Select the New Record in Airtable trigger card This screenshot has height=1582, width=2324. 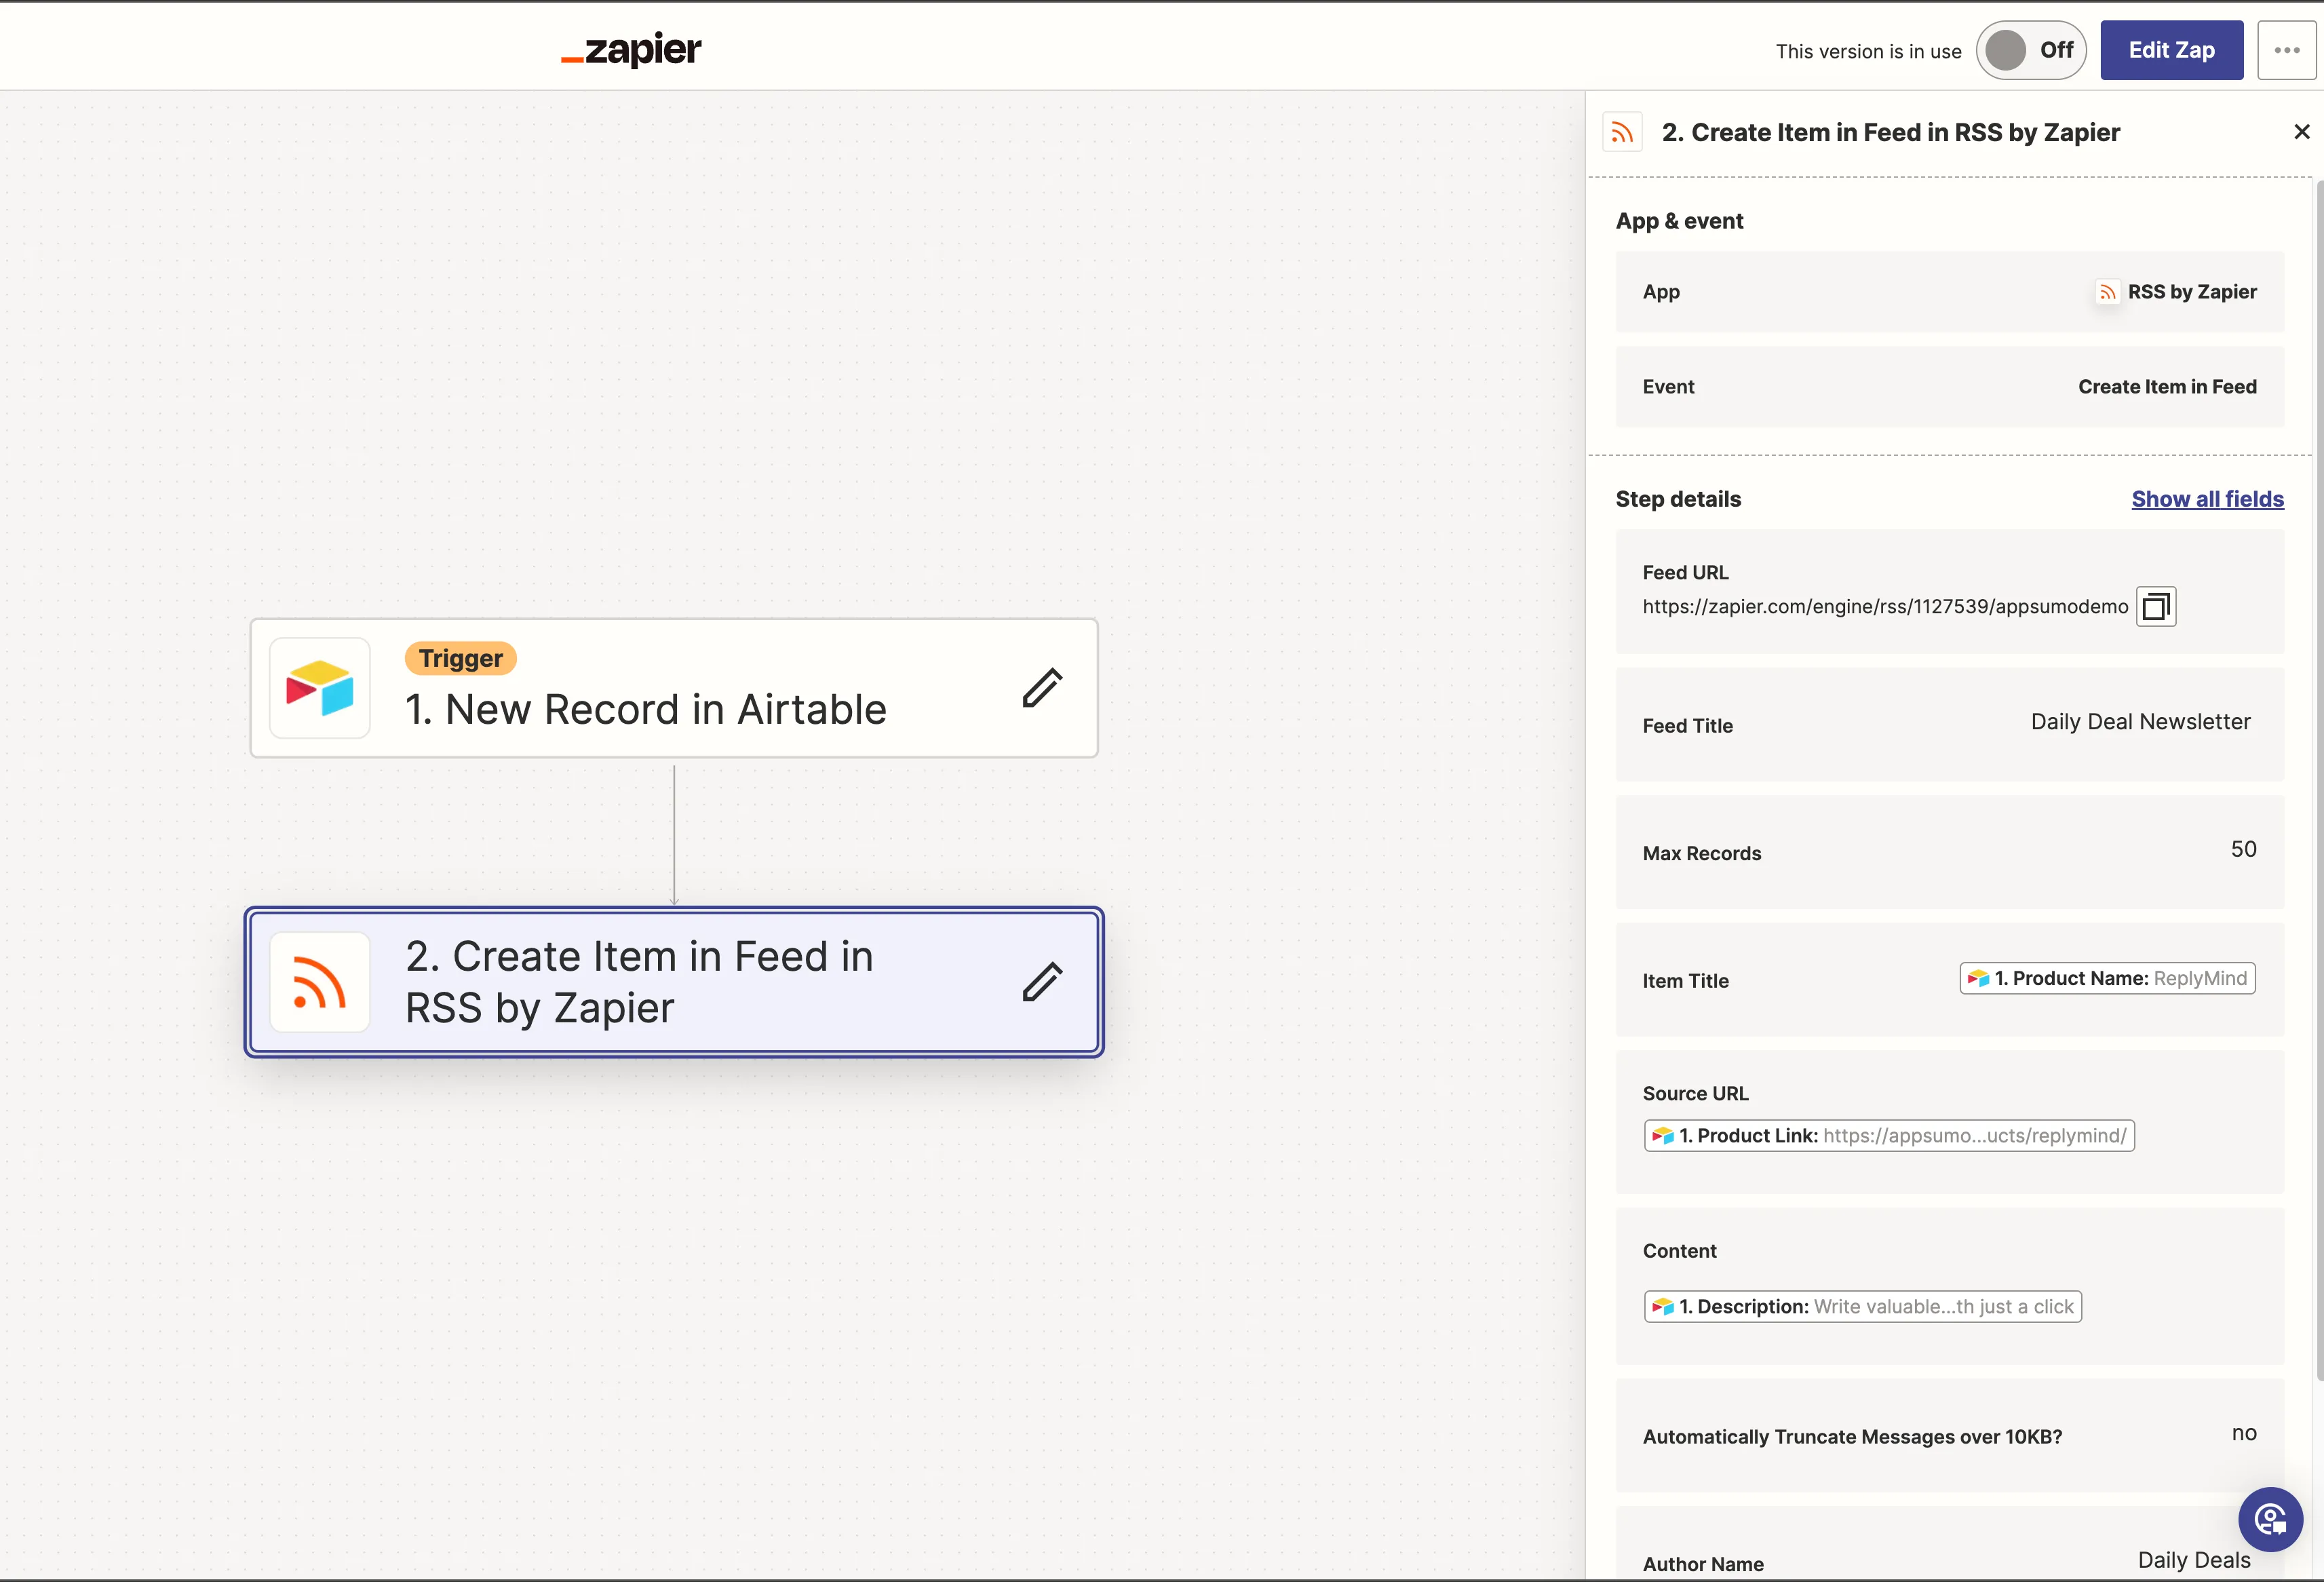[674, 688]
